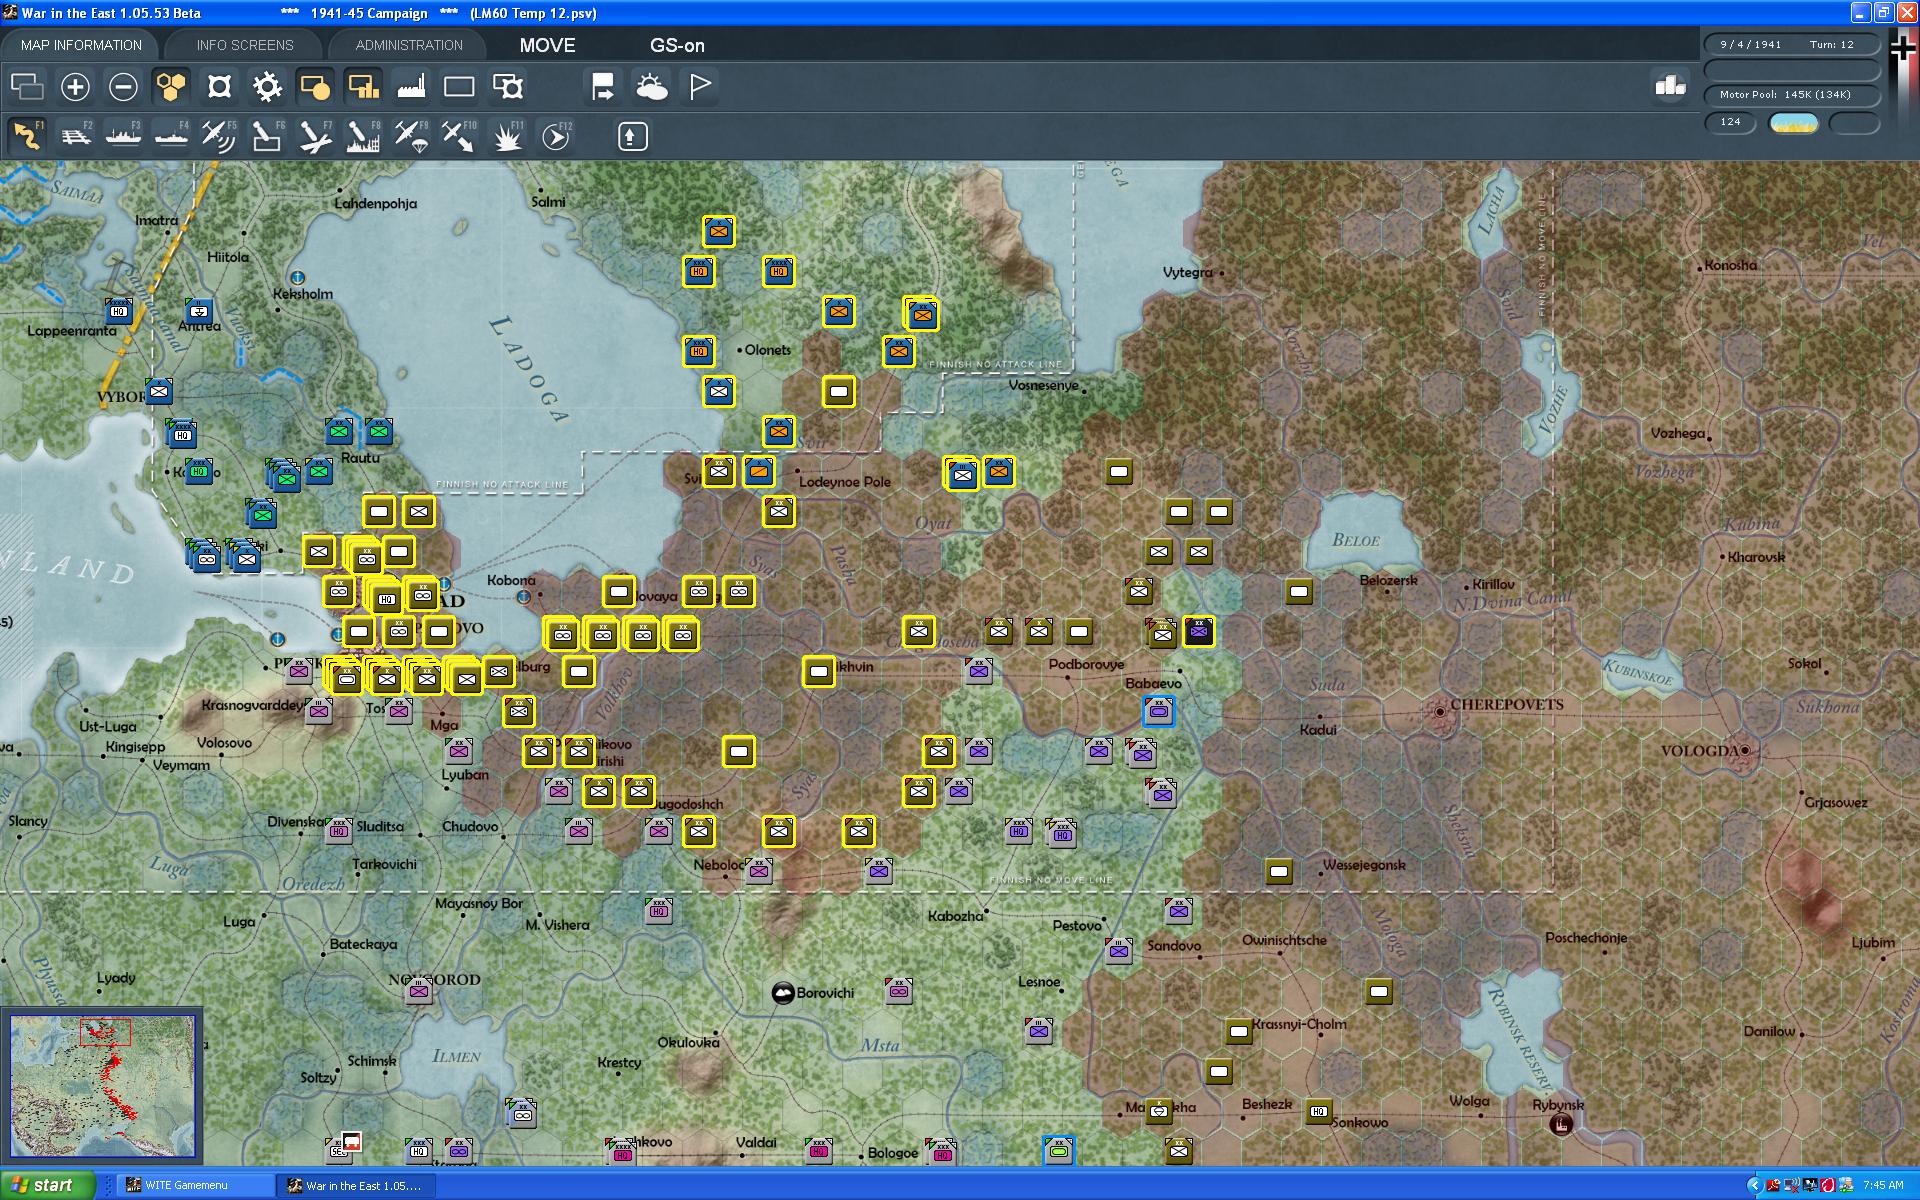The image size is (1920, 1200).
Task: Zoom out with the minus icon
Action: [x=123, y=87]
